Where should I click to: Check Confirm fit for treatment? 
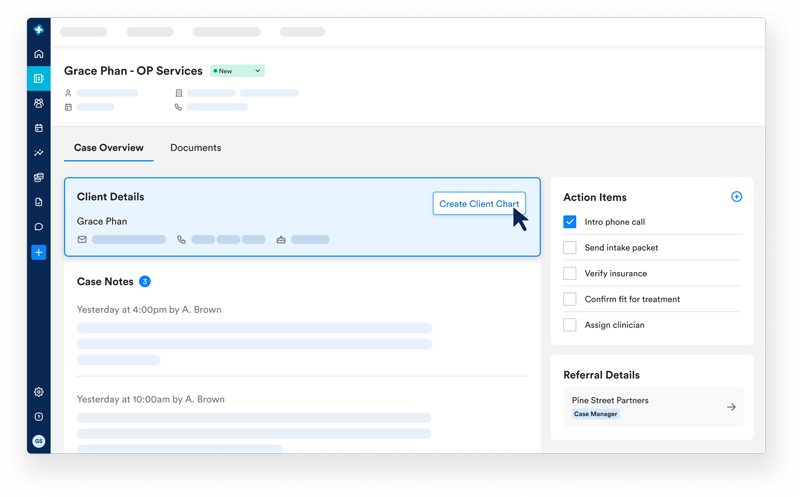[569, 299]
